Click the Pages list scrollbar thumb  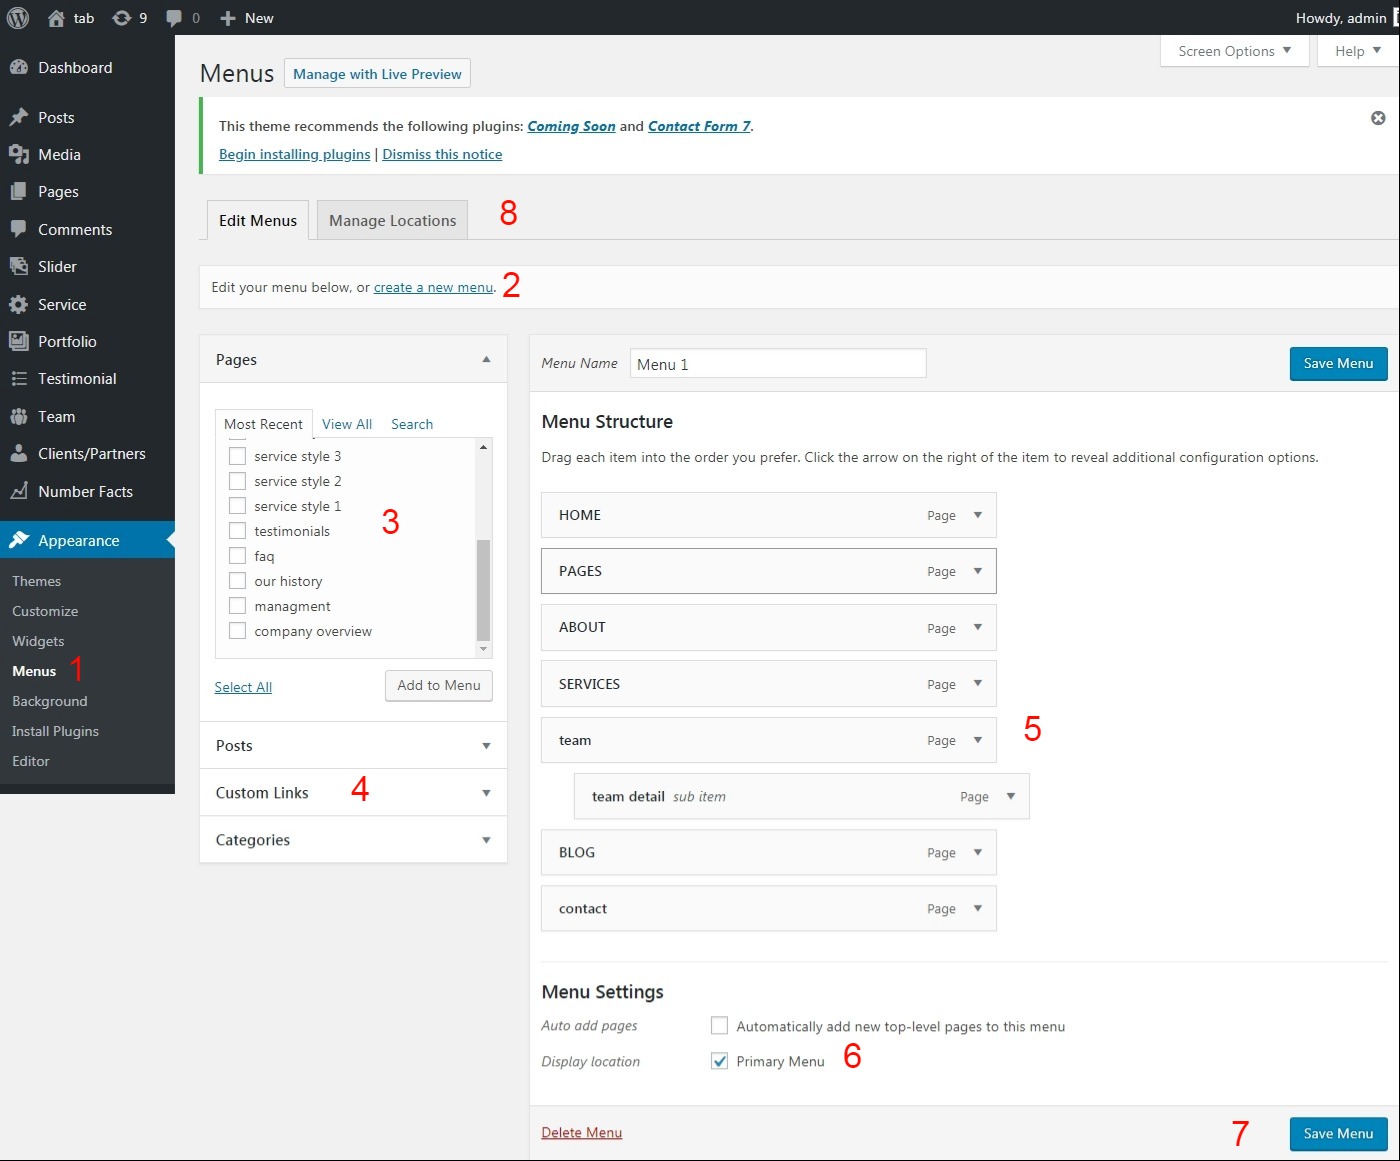pyautogui.click(x=483, y=590)
